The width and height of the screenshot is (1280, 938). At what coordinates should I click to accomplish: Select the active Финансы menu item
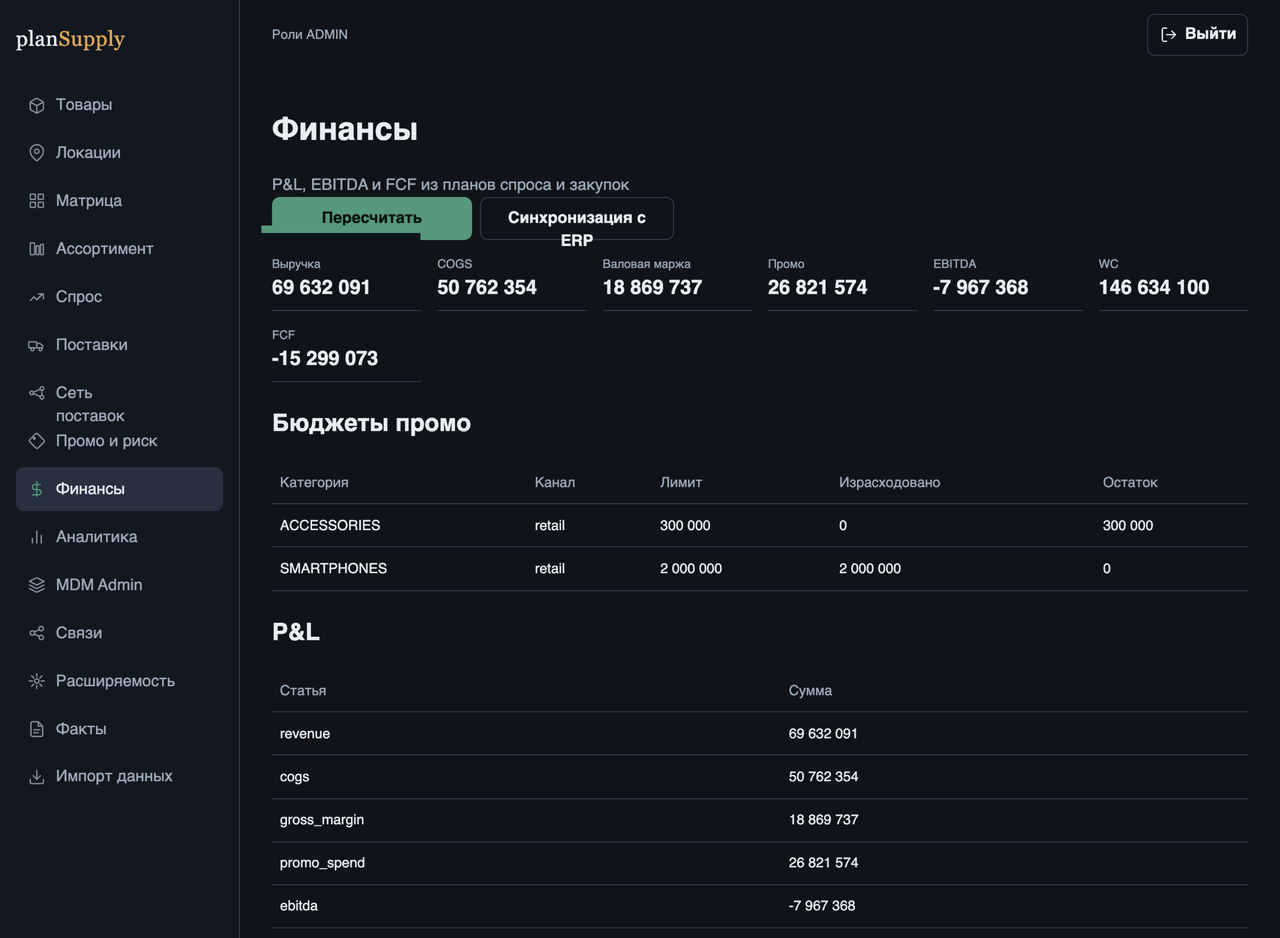[x=119, y=489]
